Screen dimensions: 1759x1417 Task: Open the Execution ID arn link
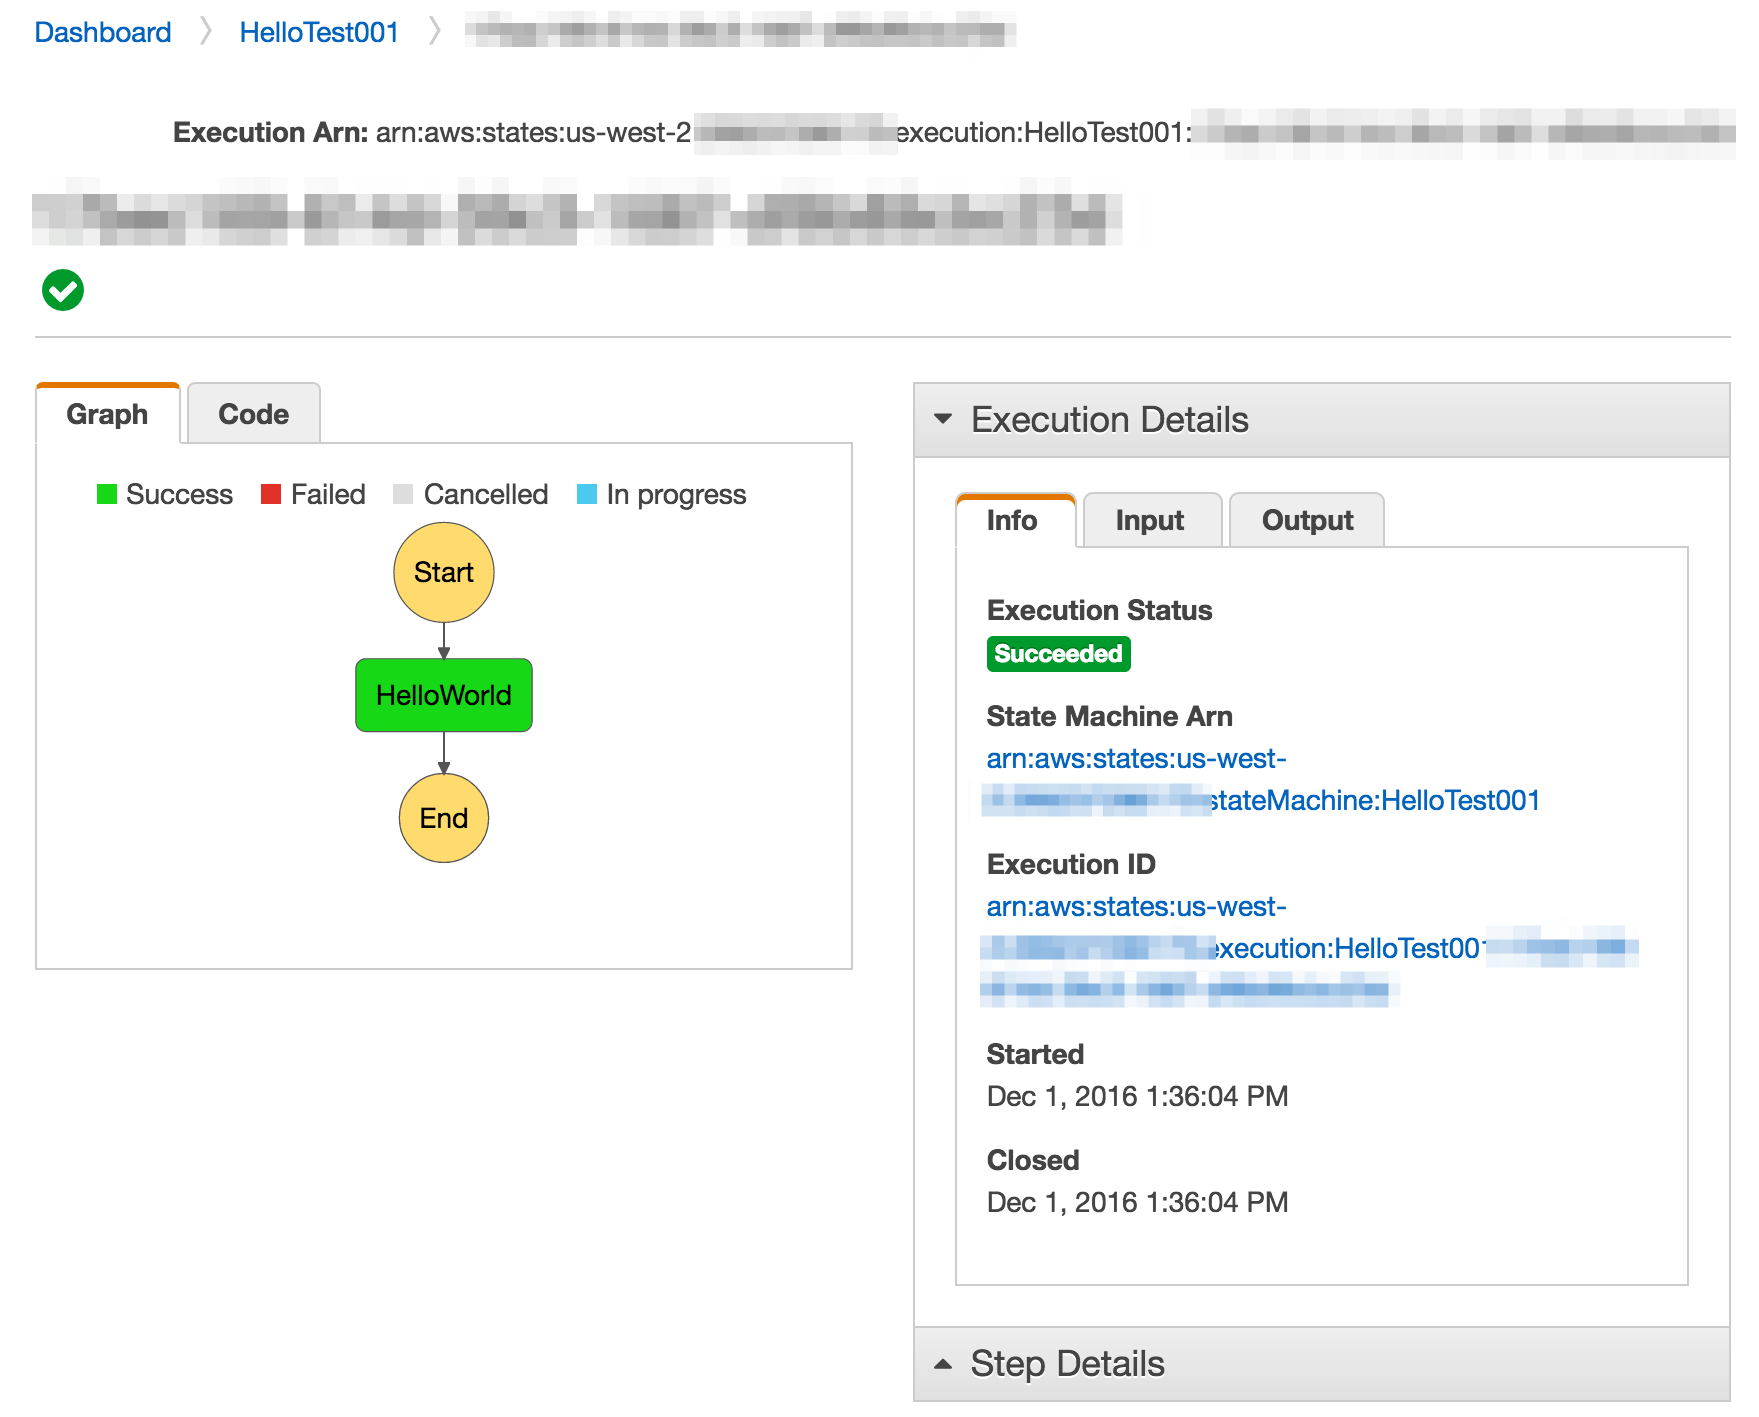[x=1345, y=948]
